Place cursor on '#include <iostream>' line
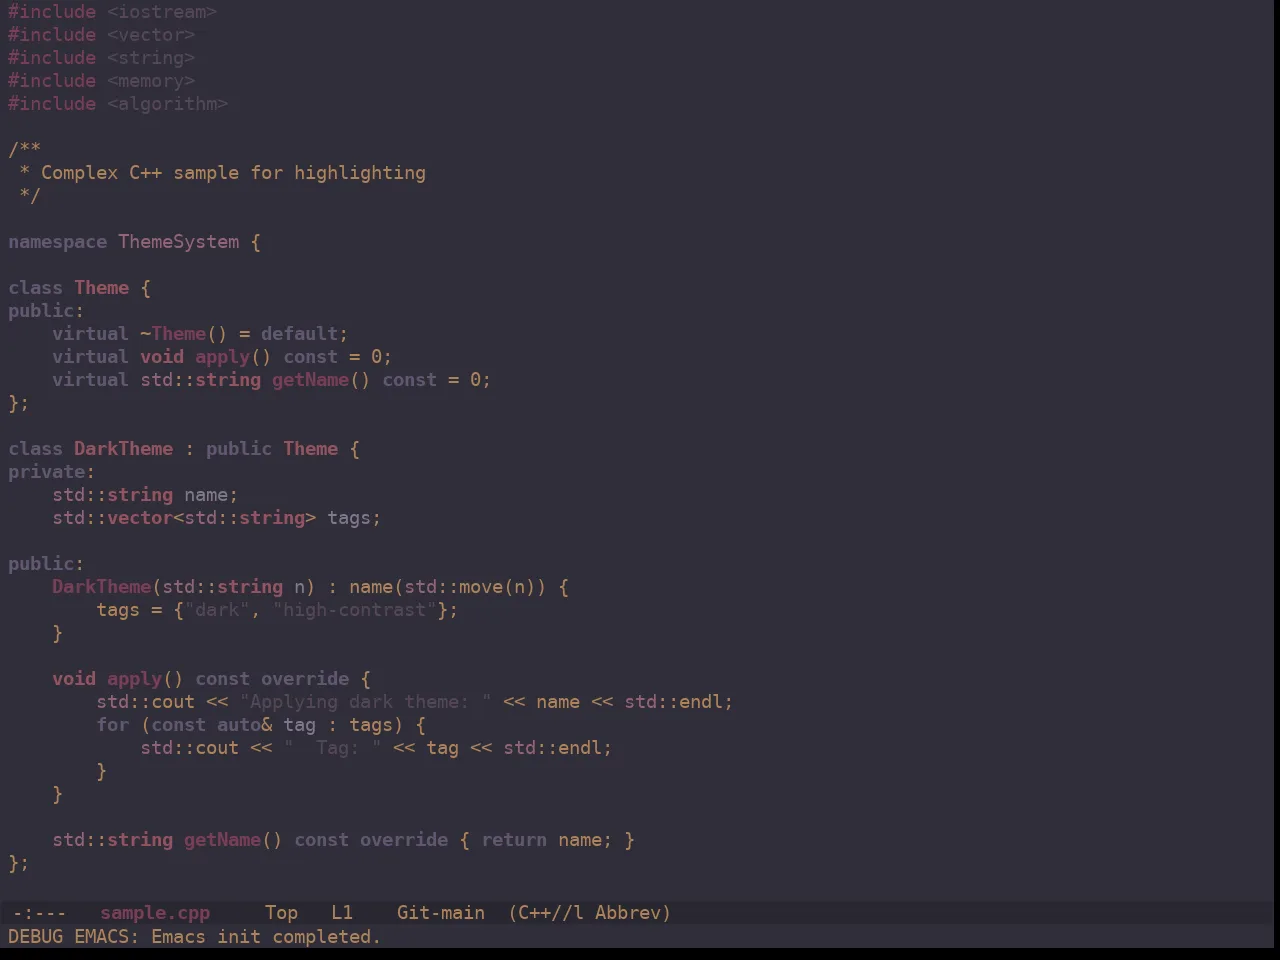The height and width of the screenshot is (960, 1280). 112,12
